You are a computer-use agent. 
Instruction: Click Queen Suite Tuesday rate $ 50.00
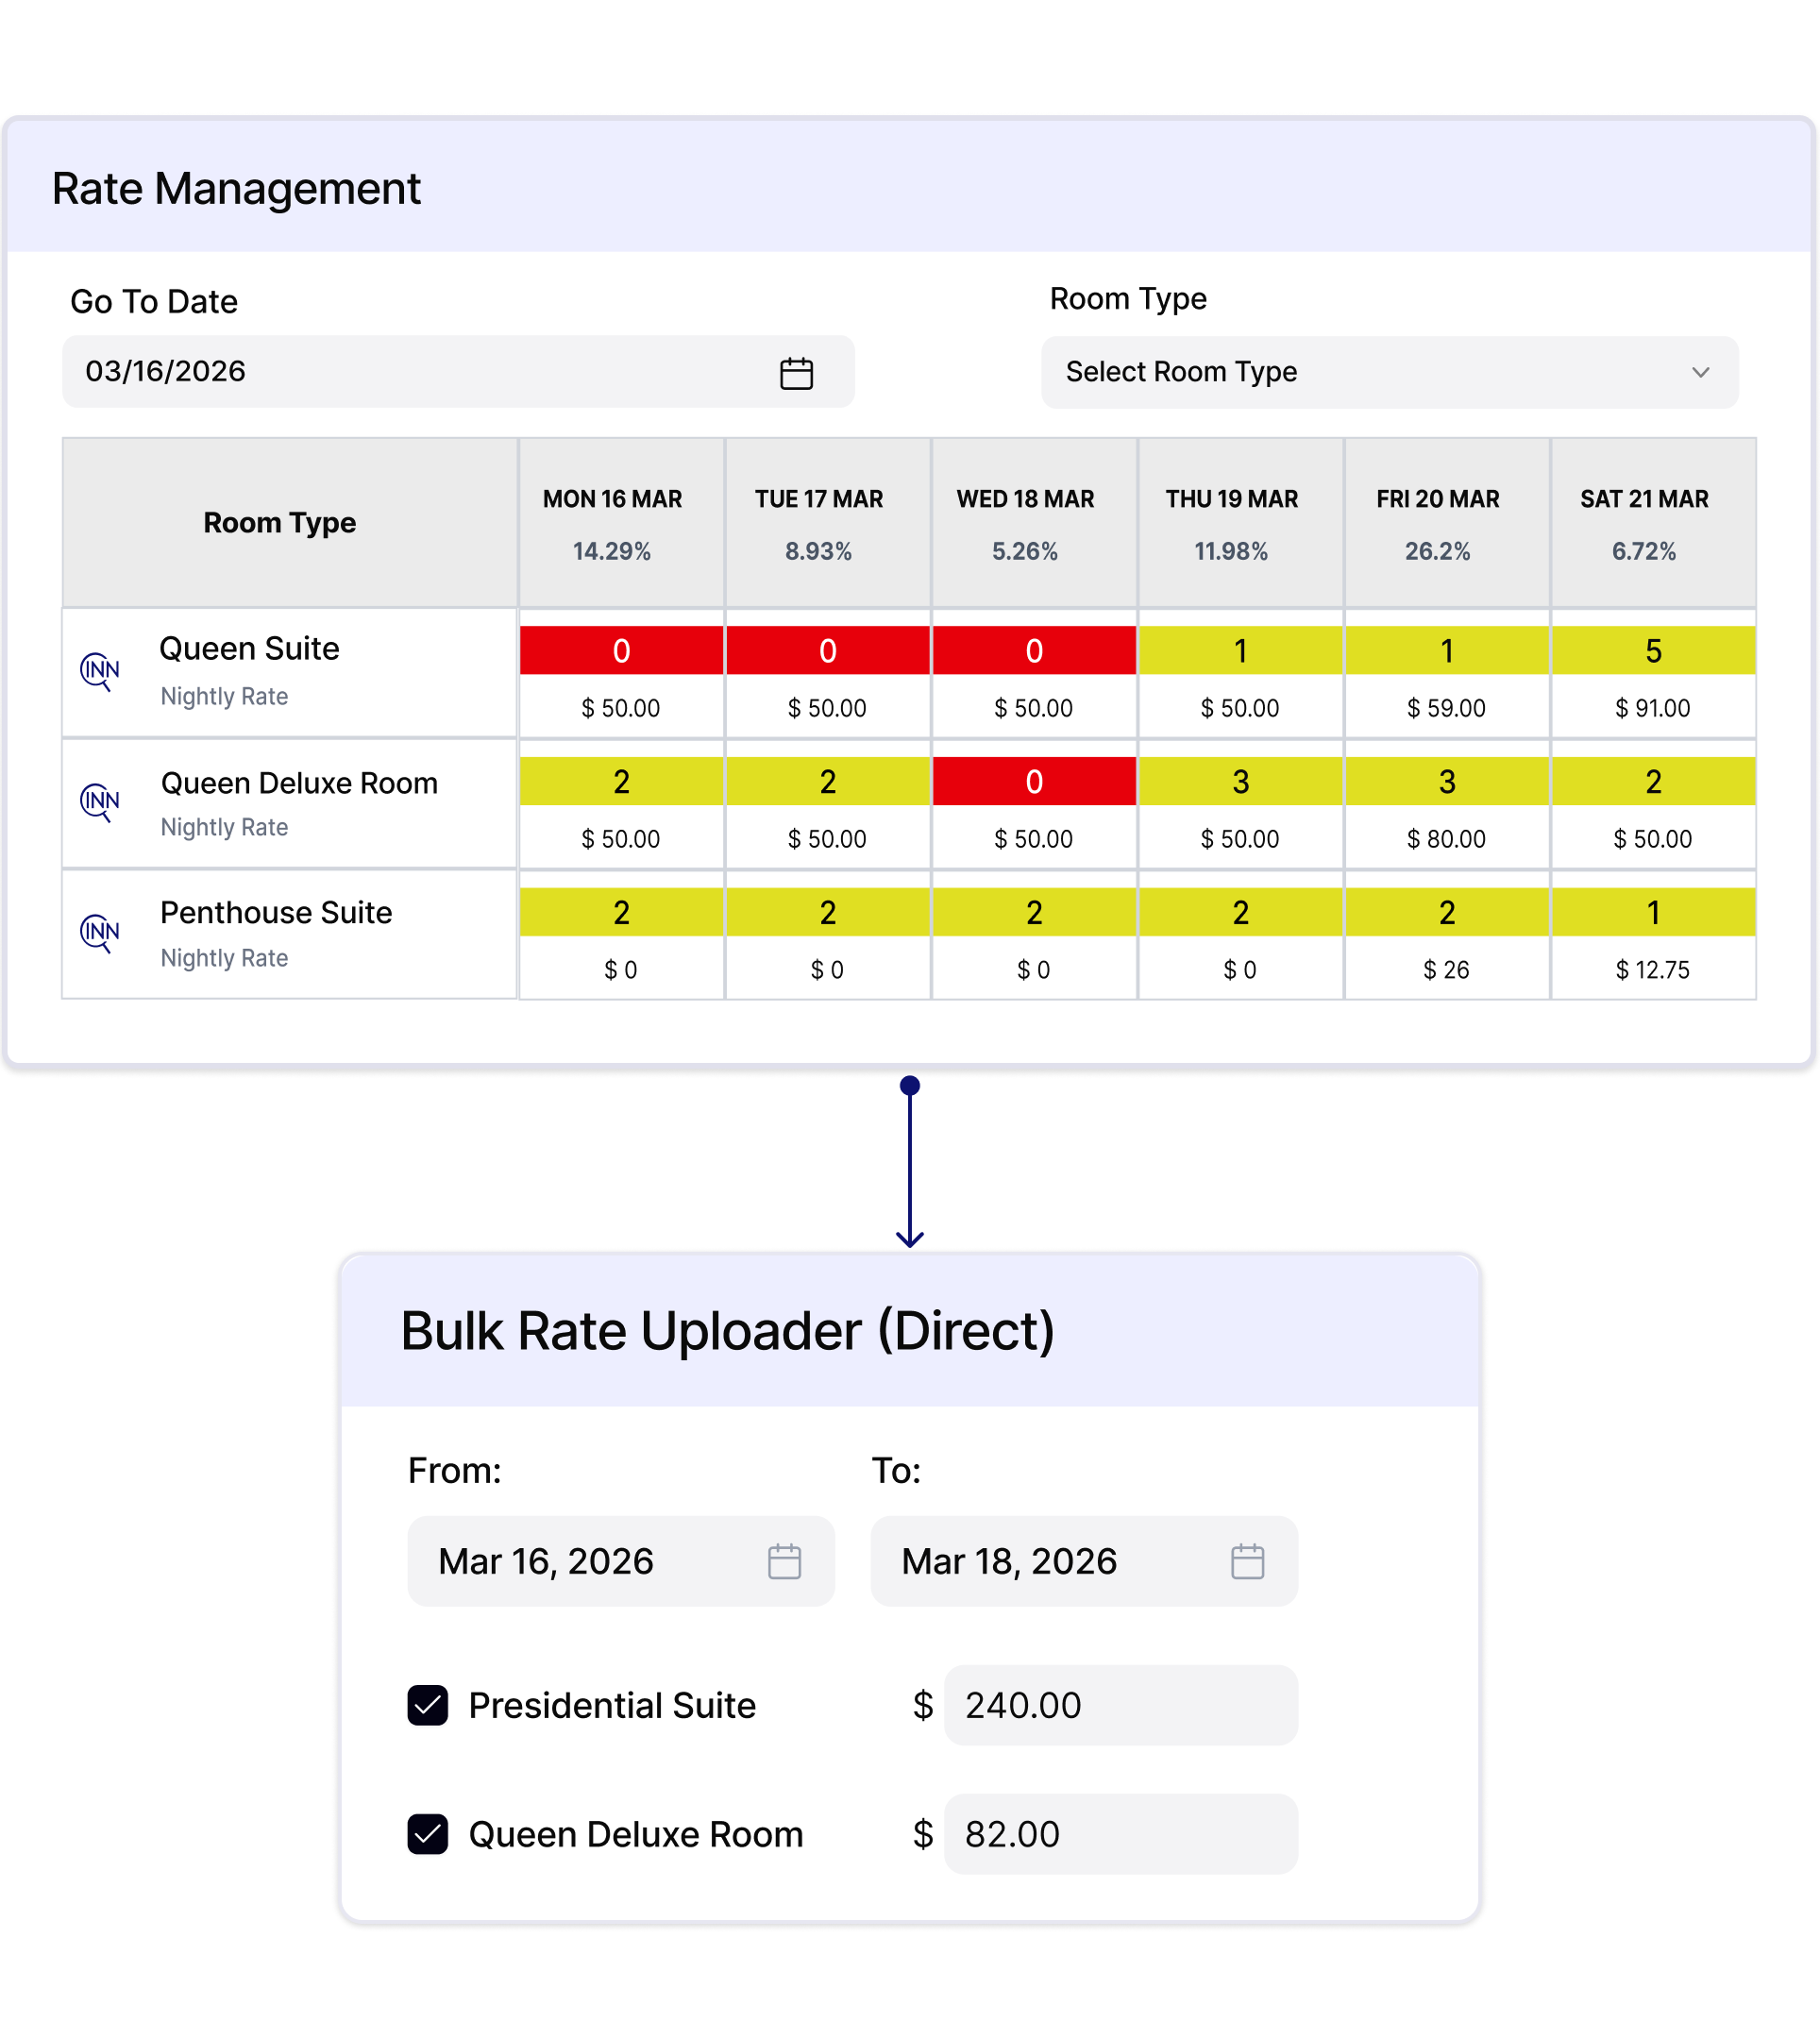pyautogui.click(x=827, y=708)
